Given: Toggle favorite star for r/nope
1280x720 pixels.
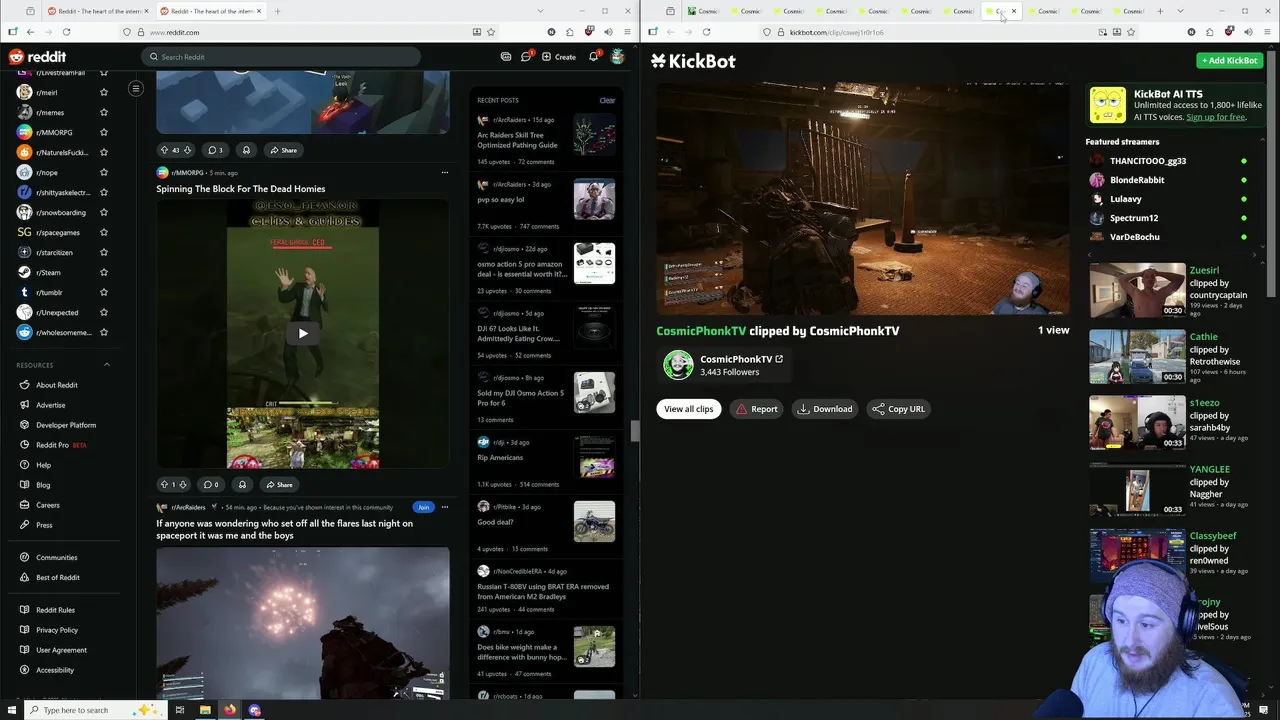Looking at the screenshot, I should (x=103, y=173).
